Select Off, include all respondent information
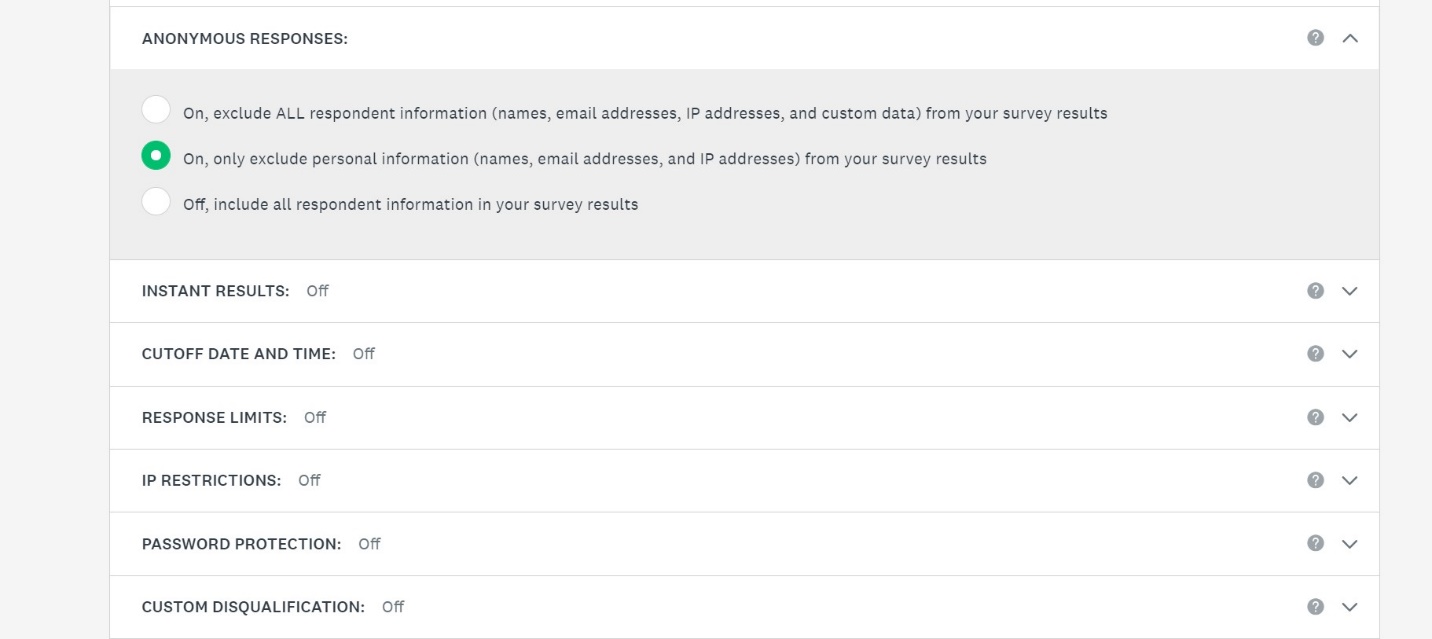 156,201
